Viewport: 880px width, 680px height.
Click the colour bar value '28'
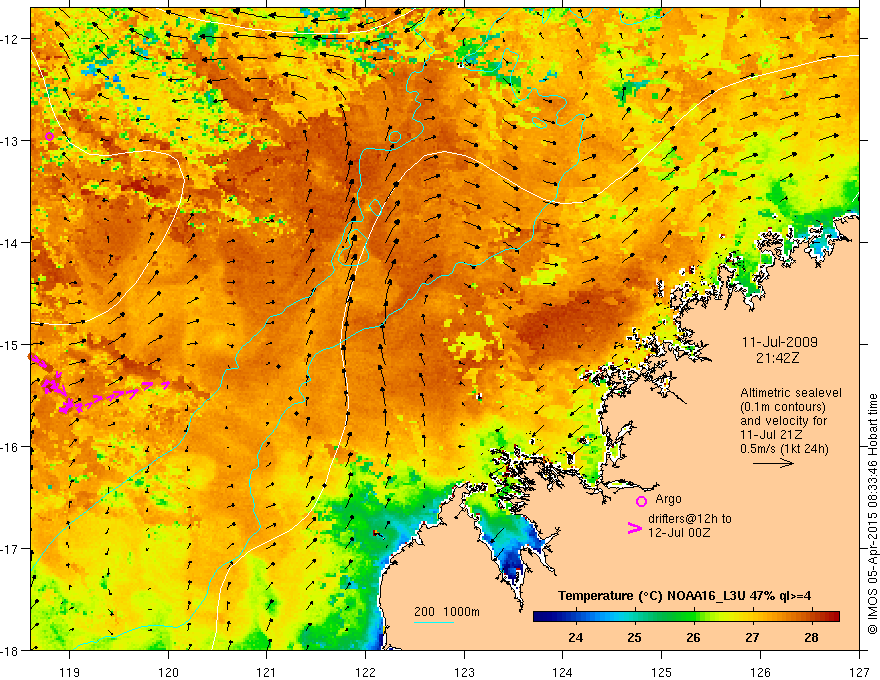[811, 637]
